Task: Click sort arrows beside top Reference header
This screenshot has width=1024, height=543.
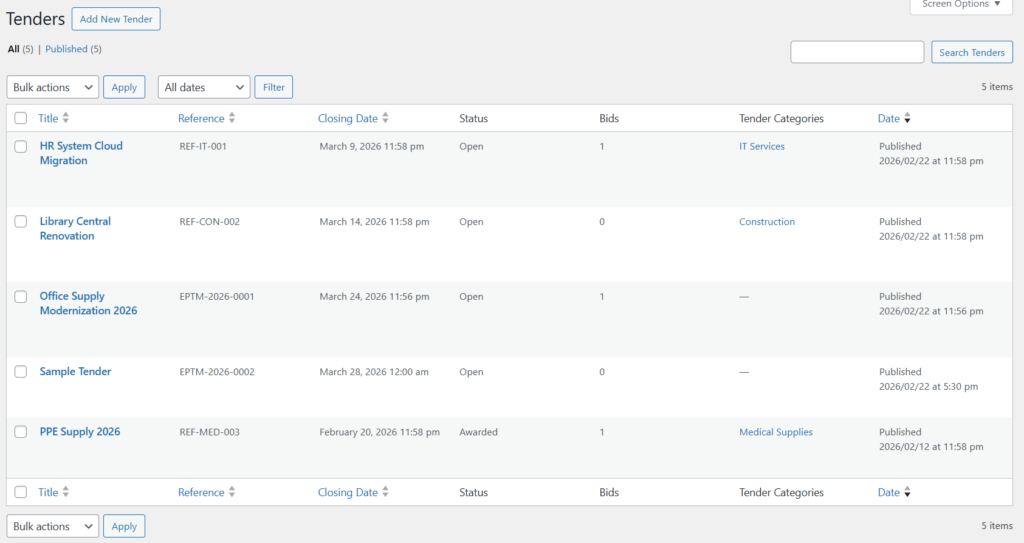Action: [232, 118]
